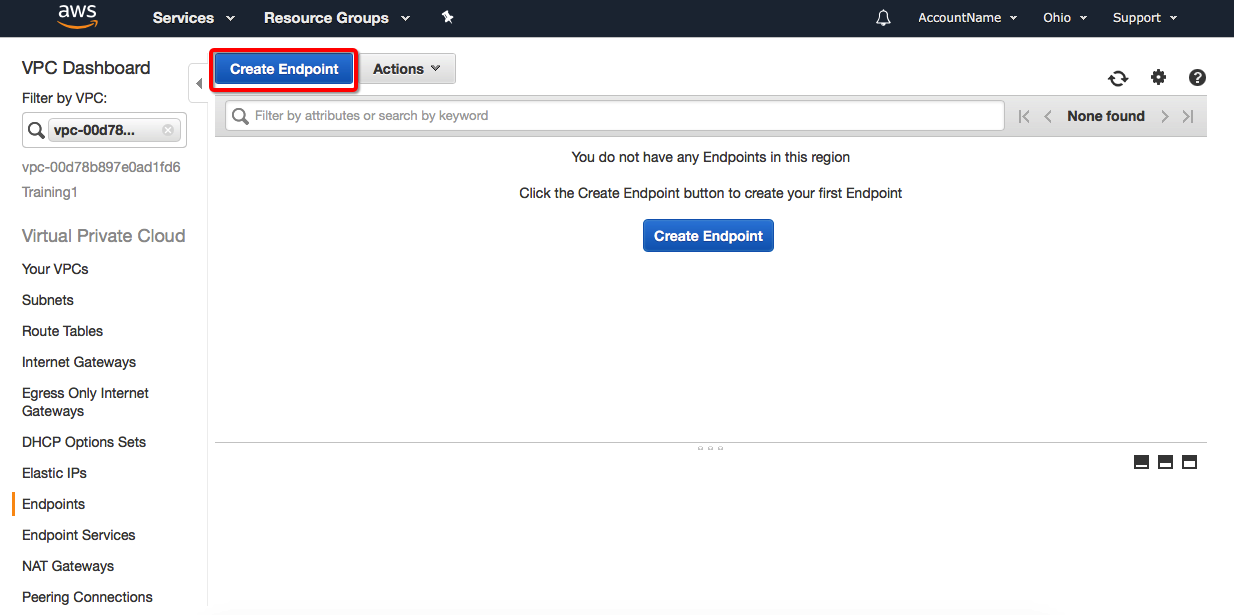Select Endpoint Services in the sidebar
Image resolution: width=1234 pixels, height=615 pixels.
click(78, 535)
